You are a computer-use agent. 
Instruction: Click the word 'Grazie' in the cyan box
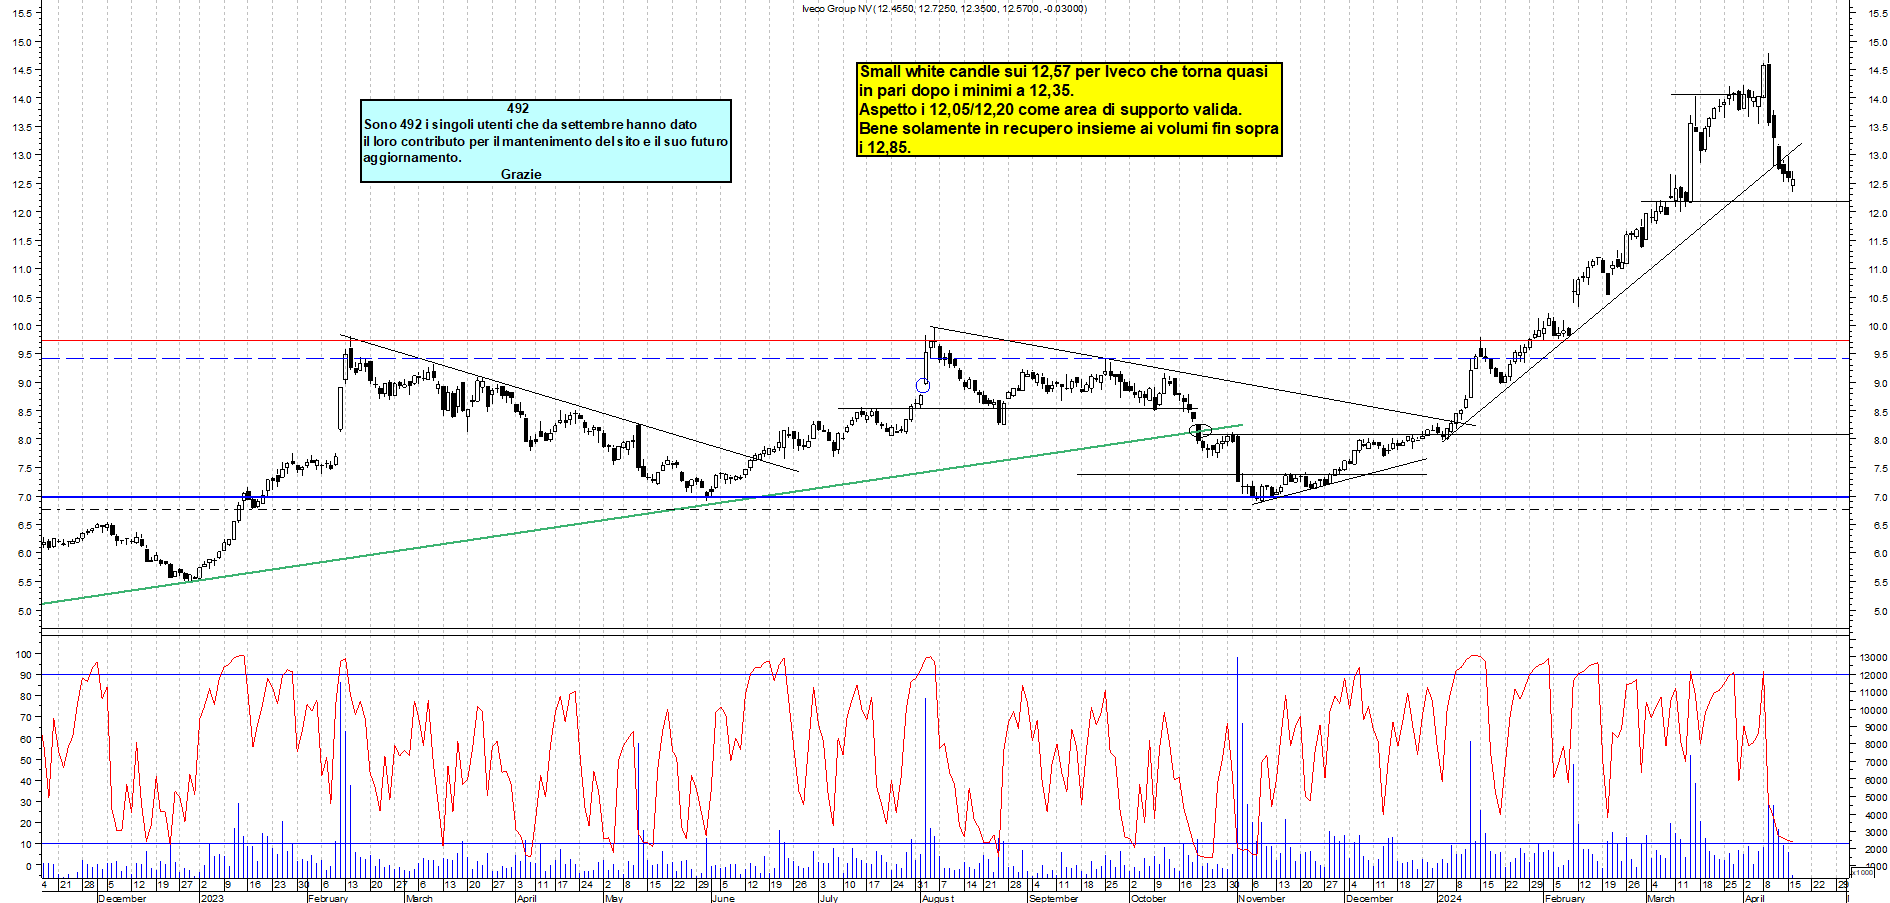521,174
